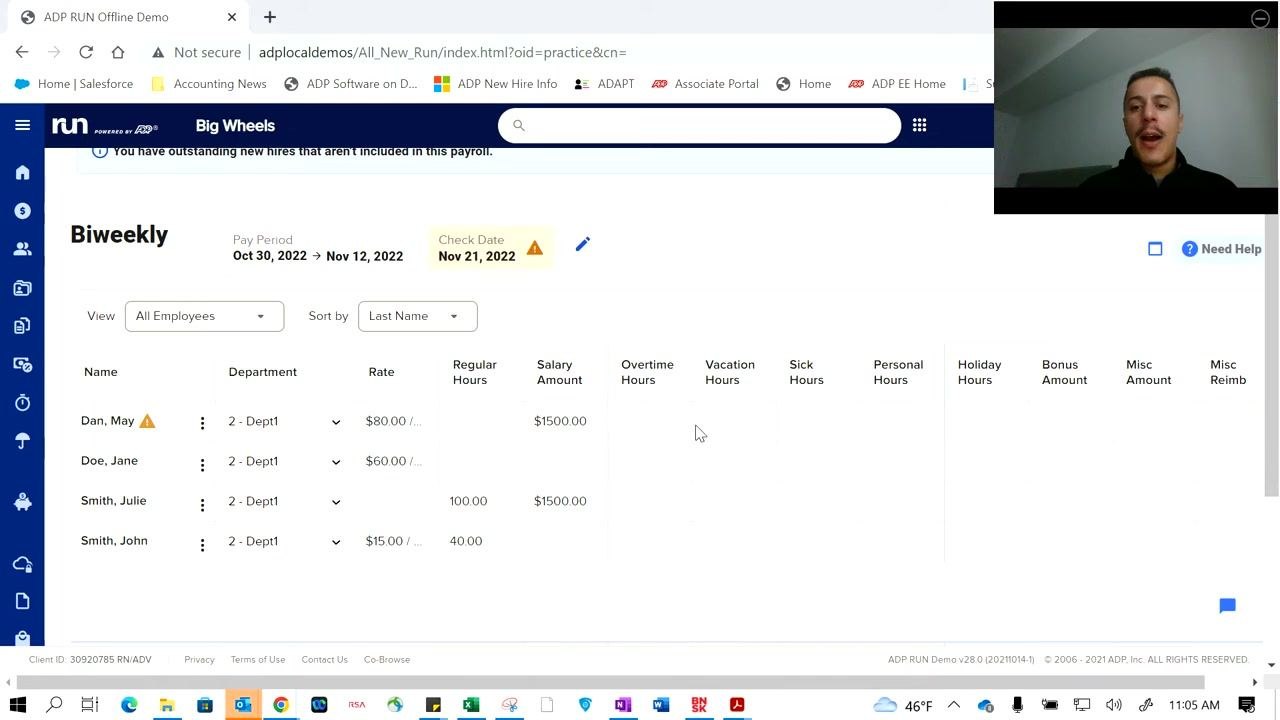Viewport: 1280px width, 720px height.
Task: Open the payroll dollar-sign sidebar icon
Action: pyautogui.click(x=22, y=211)
